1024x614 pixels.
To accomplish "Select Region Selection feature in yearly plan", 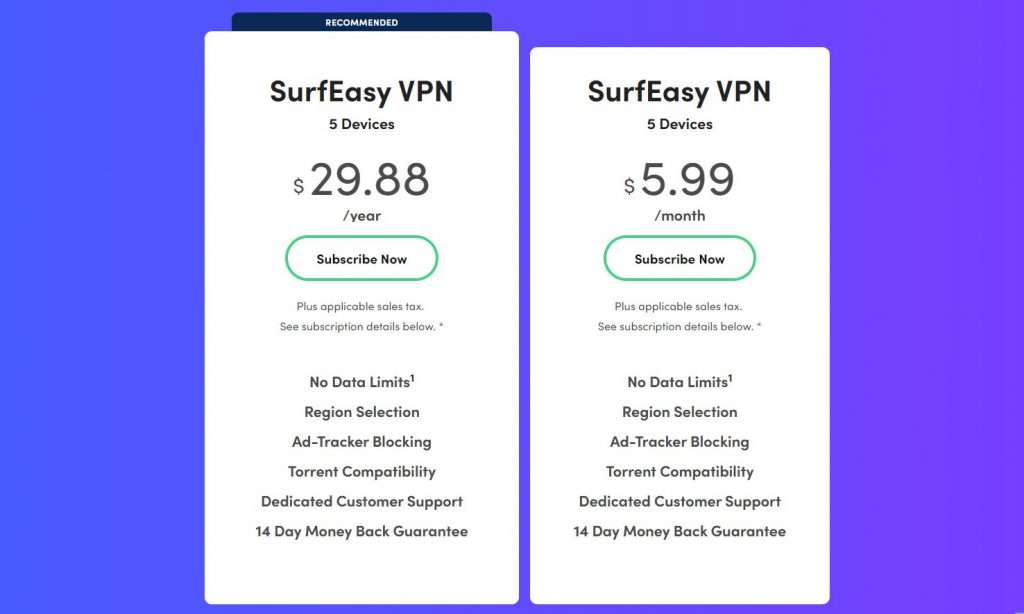I will click(362, 412).
